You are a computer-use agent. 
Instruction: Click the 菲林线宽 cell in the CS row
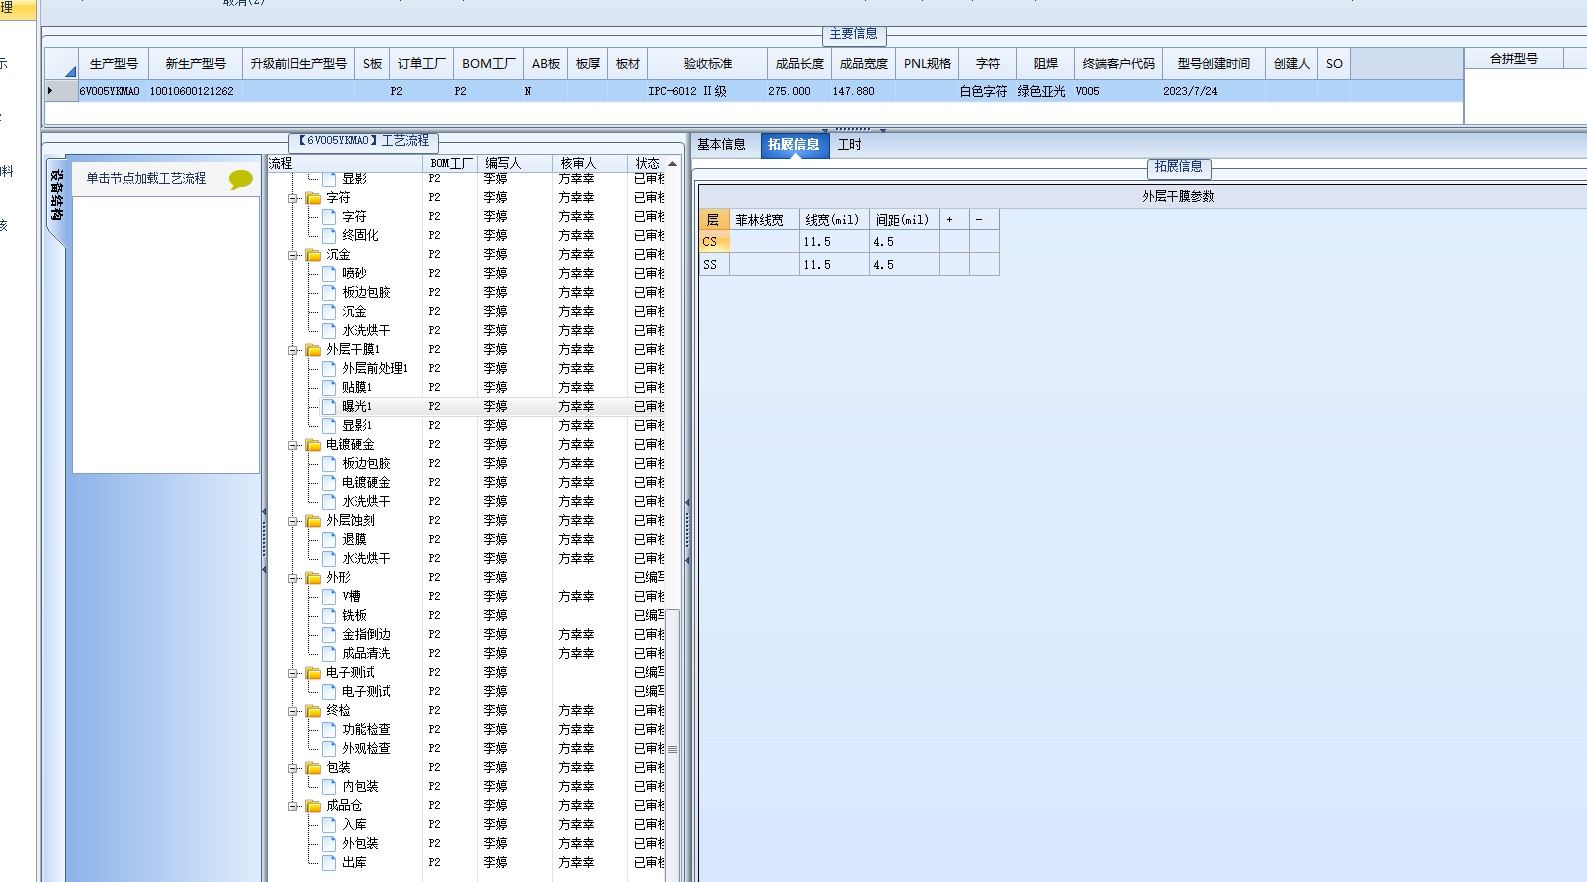[x=764, y=242]
